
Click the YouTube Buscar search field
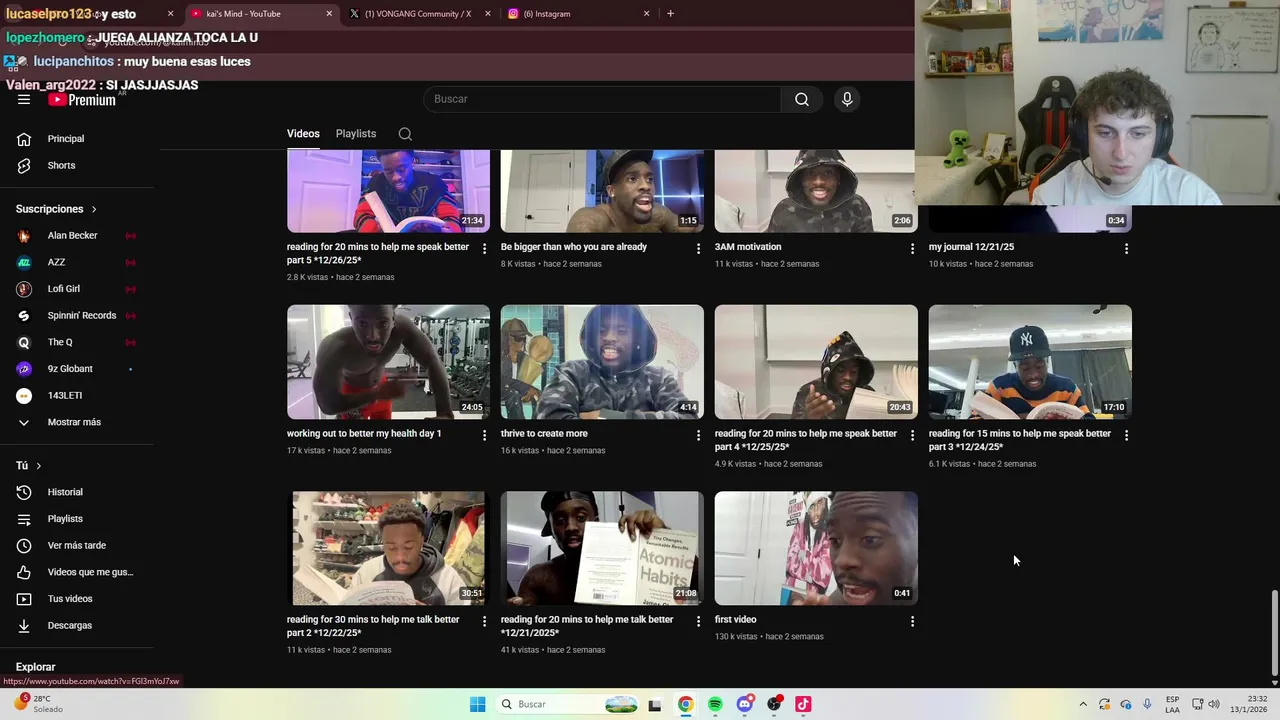coord(602,99)
